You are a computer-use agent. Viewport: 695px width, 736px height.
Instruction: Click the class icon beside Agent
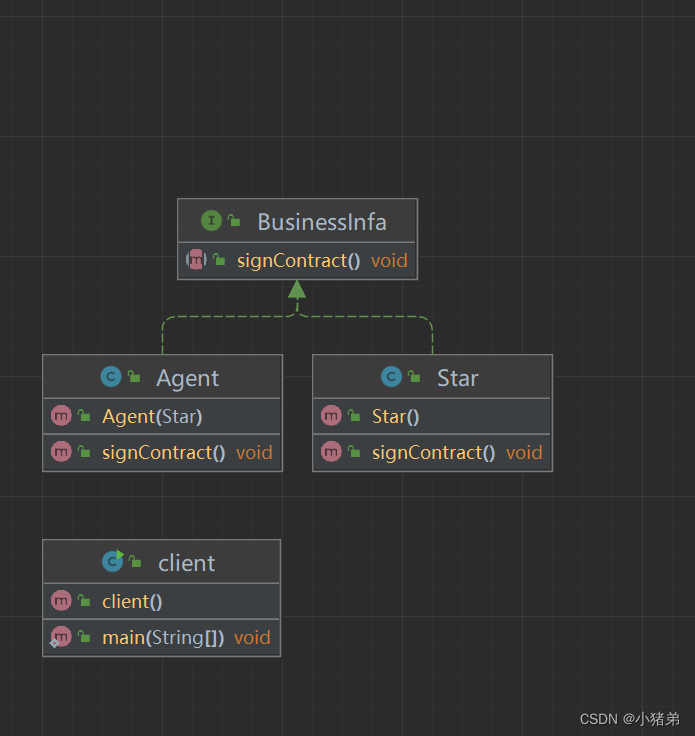click(111, 376)
